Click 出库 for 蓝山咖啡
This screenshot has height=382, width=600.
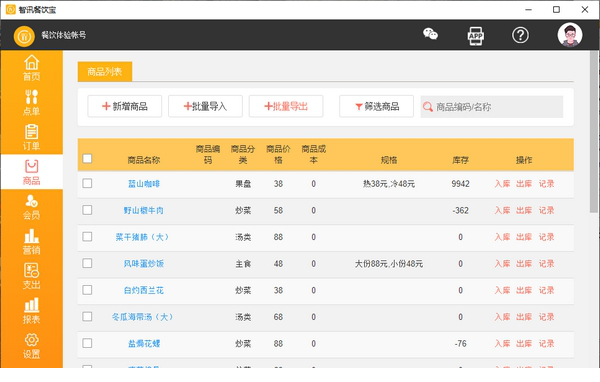524,184
